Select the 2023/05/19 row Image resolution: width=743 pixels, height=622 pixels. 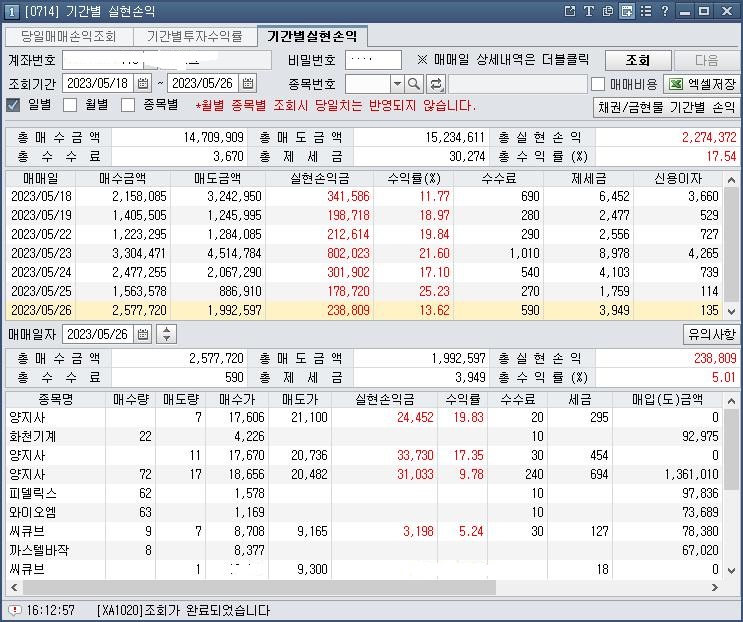pos(364,215)
